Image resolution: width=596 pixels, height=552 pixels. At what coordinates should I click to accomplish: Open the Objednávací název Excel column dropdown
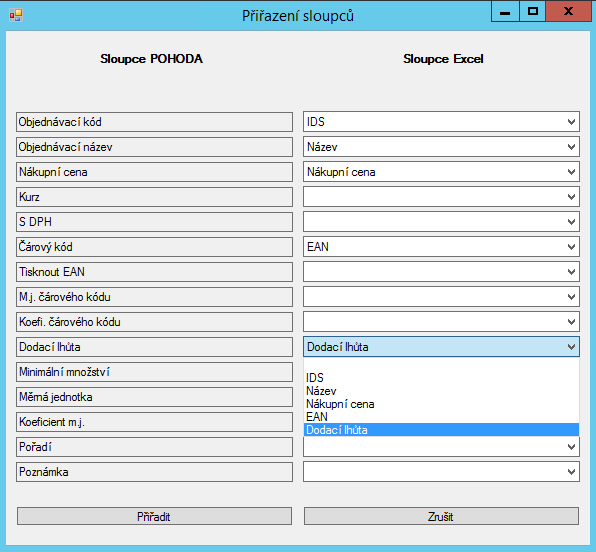click(441, 147)
